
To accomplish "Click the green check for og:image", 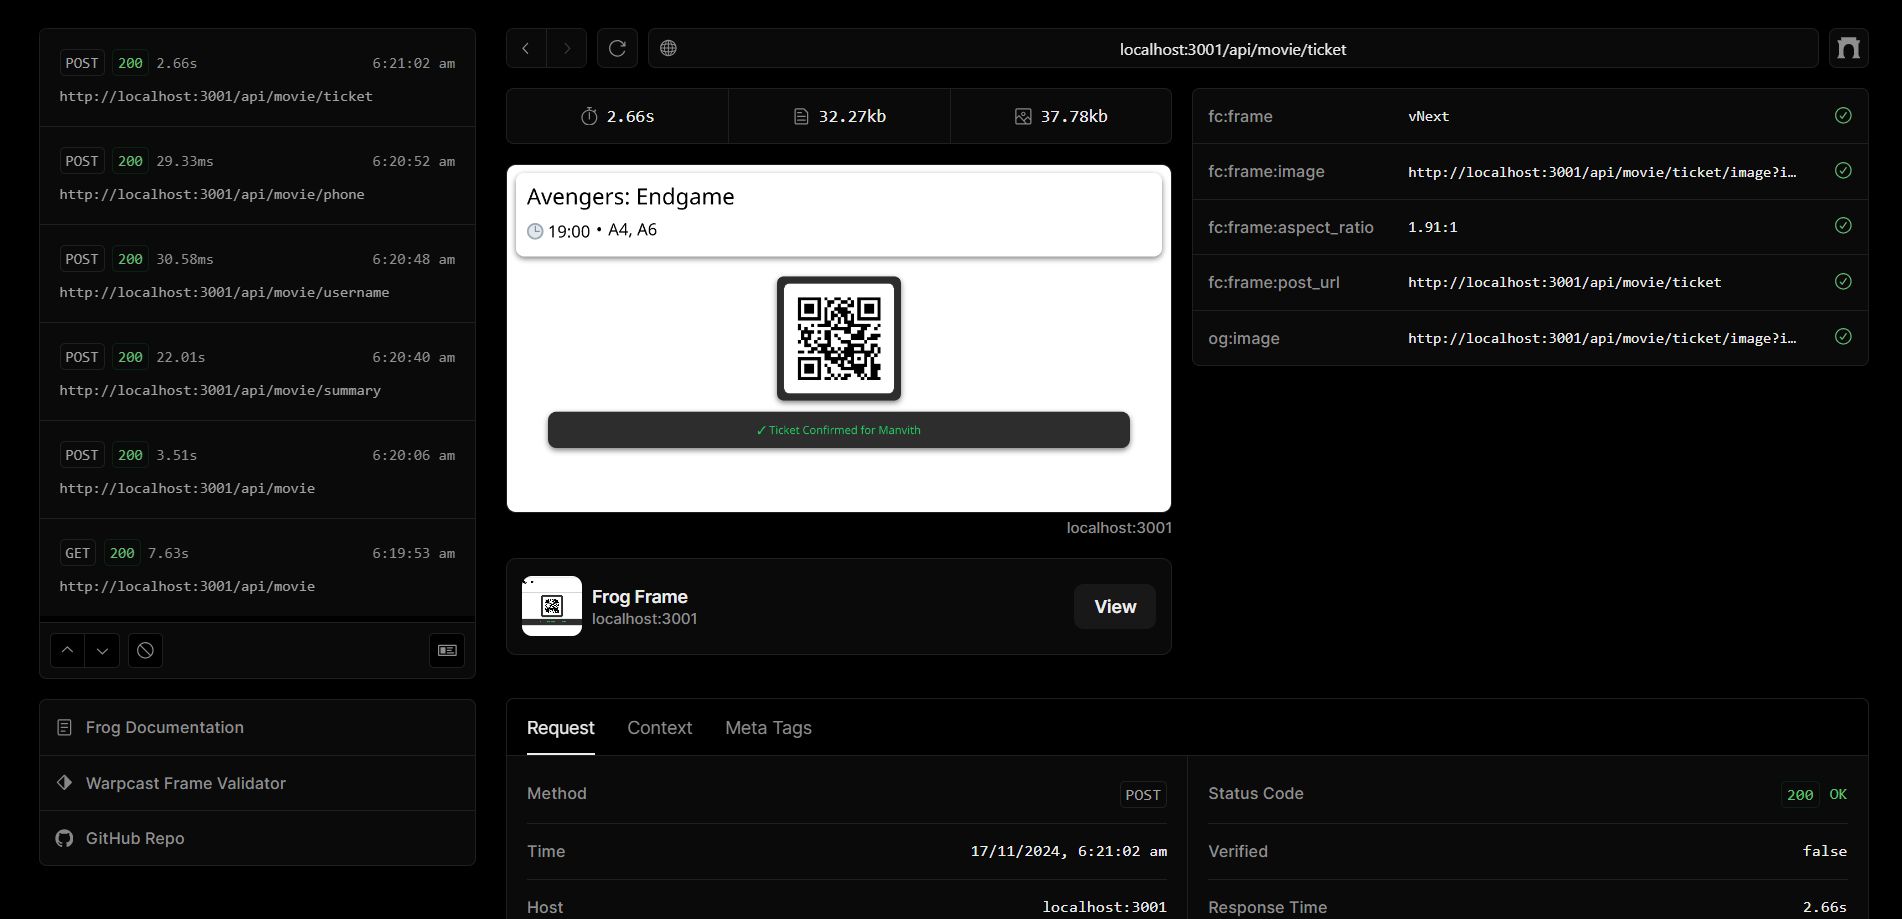I will pos(1843,337).
